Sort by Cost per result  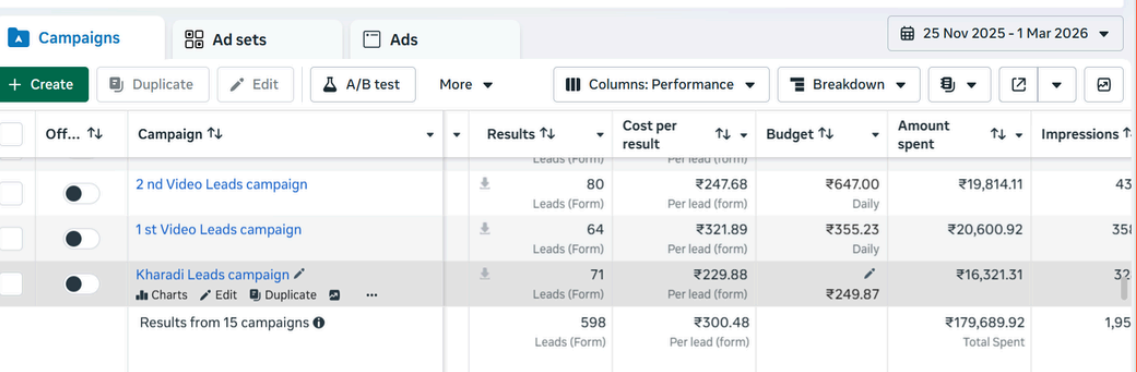(723, 134)
